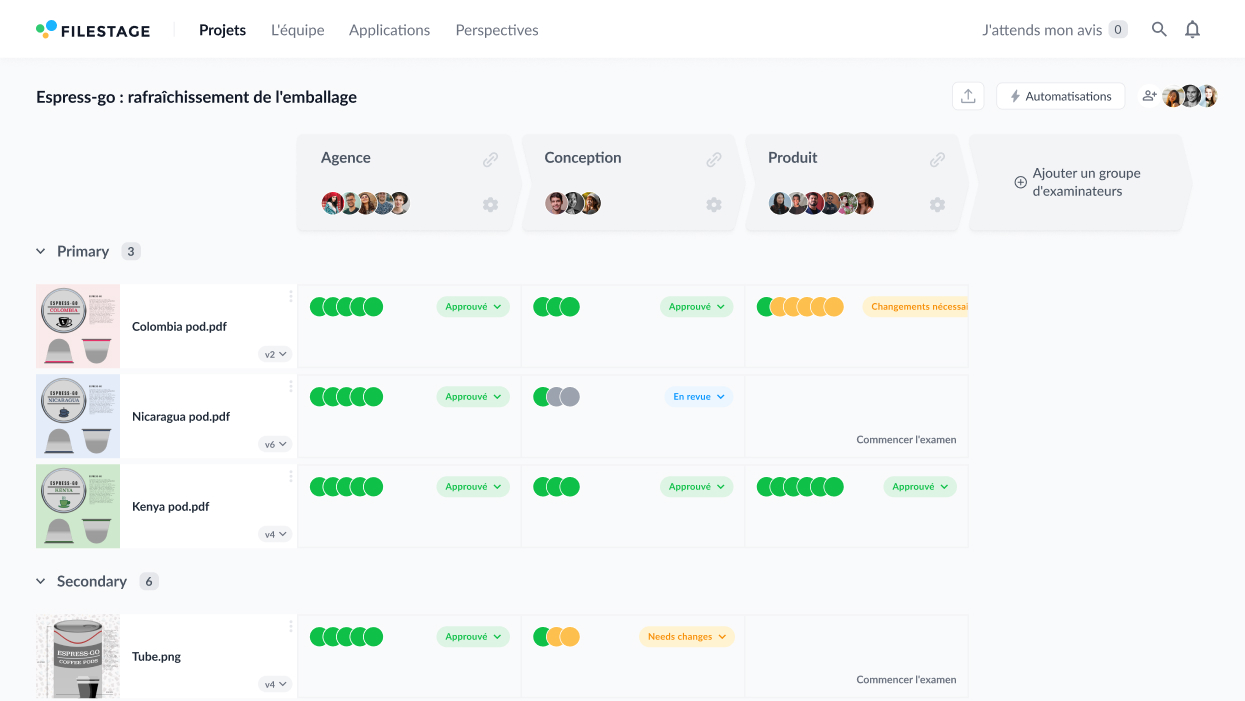1245x701 pixels.
Task: Copy the Produit review link icon
Action: (937, 158)
